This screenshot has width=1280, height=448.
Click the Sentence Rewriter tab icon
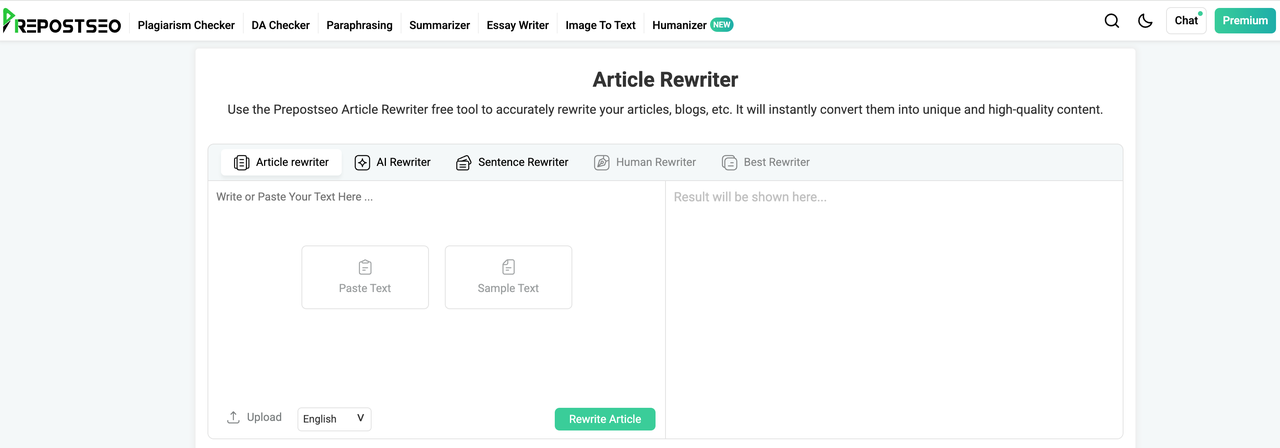click(463, 162)
